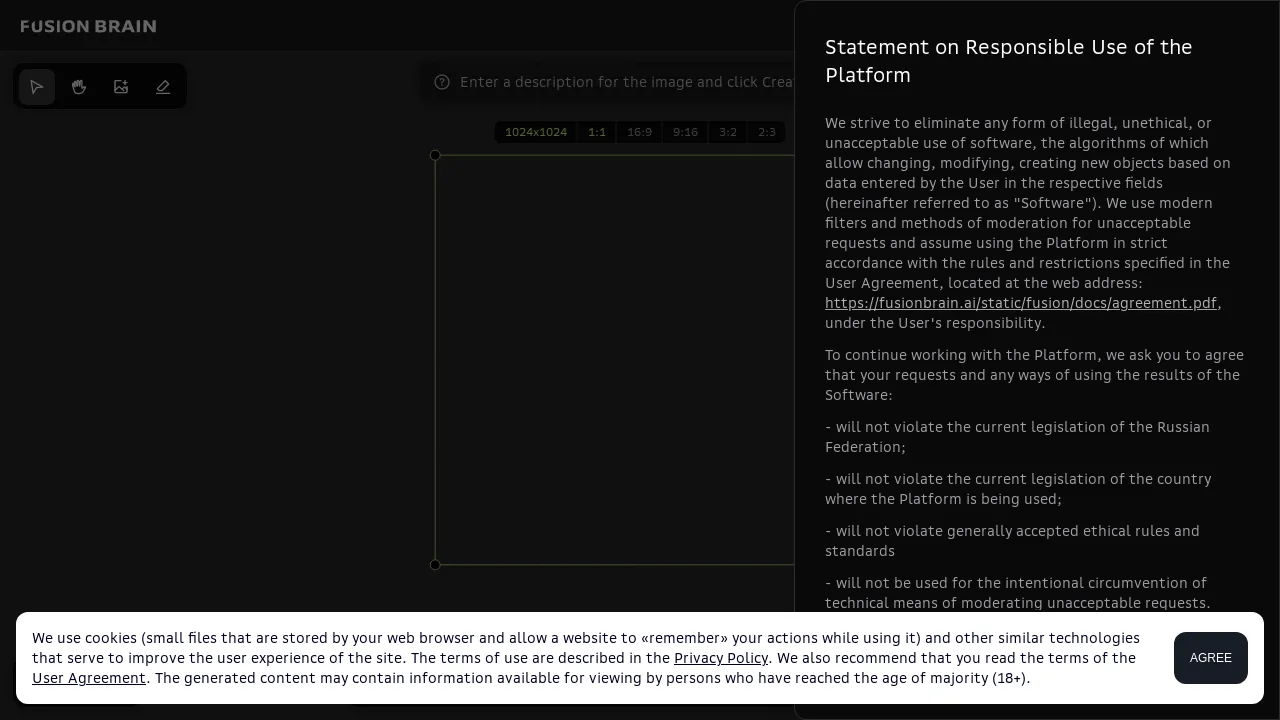Viewport: 1280px width, 720px height.
Task: Click the 1024x1024 size label
Action: 536,132
